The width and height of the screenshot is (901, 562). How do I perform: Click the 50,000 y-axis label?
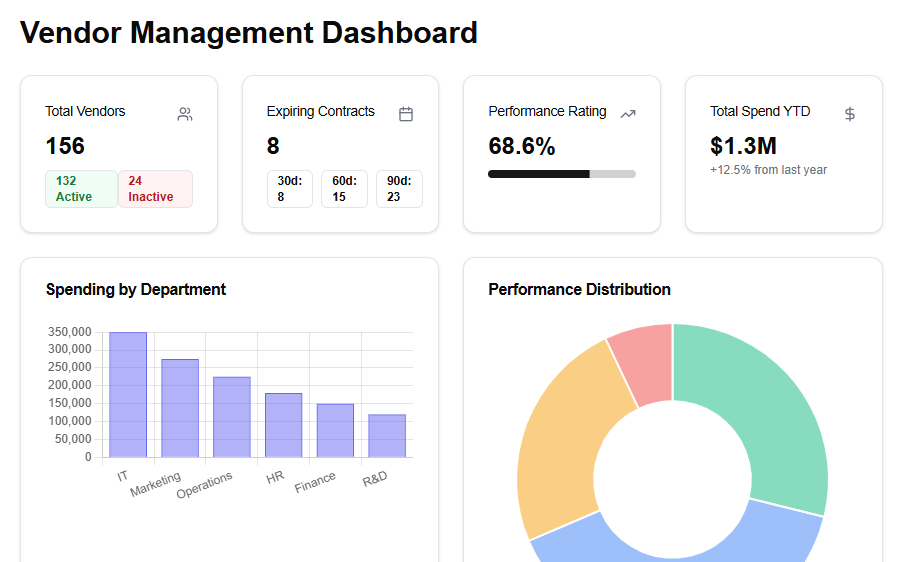pos(72,439)
